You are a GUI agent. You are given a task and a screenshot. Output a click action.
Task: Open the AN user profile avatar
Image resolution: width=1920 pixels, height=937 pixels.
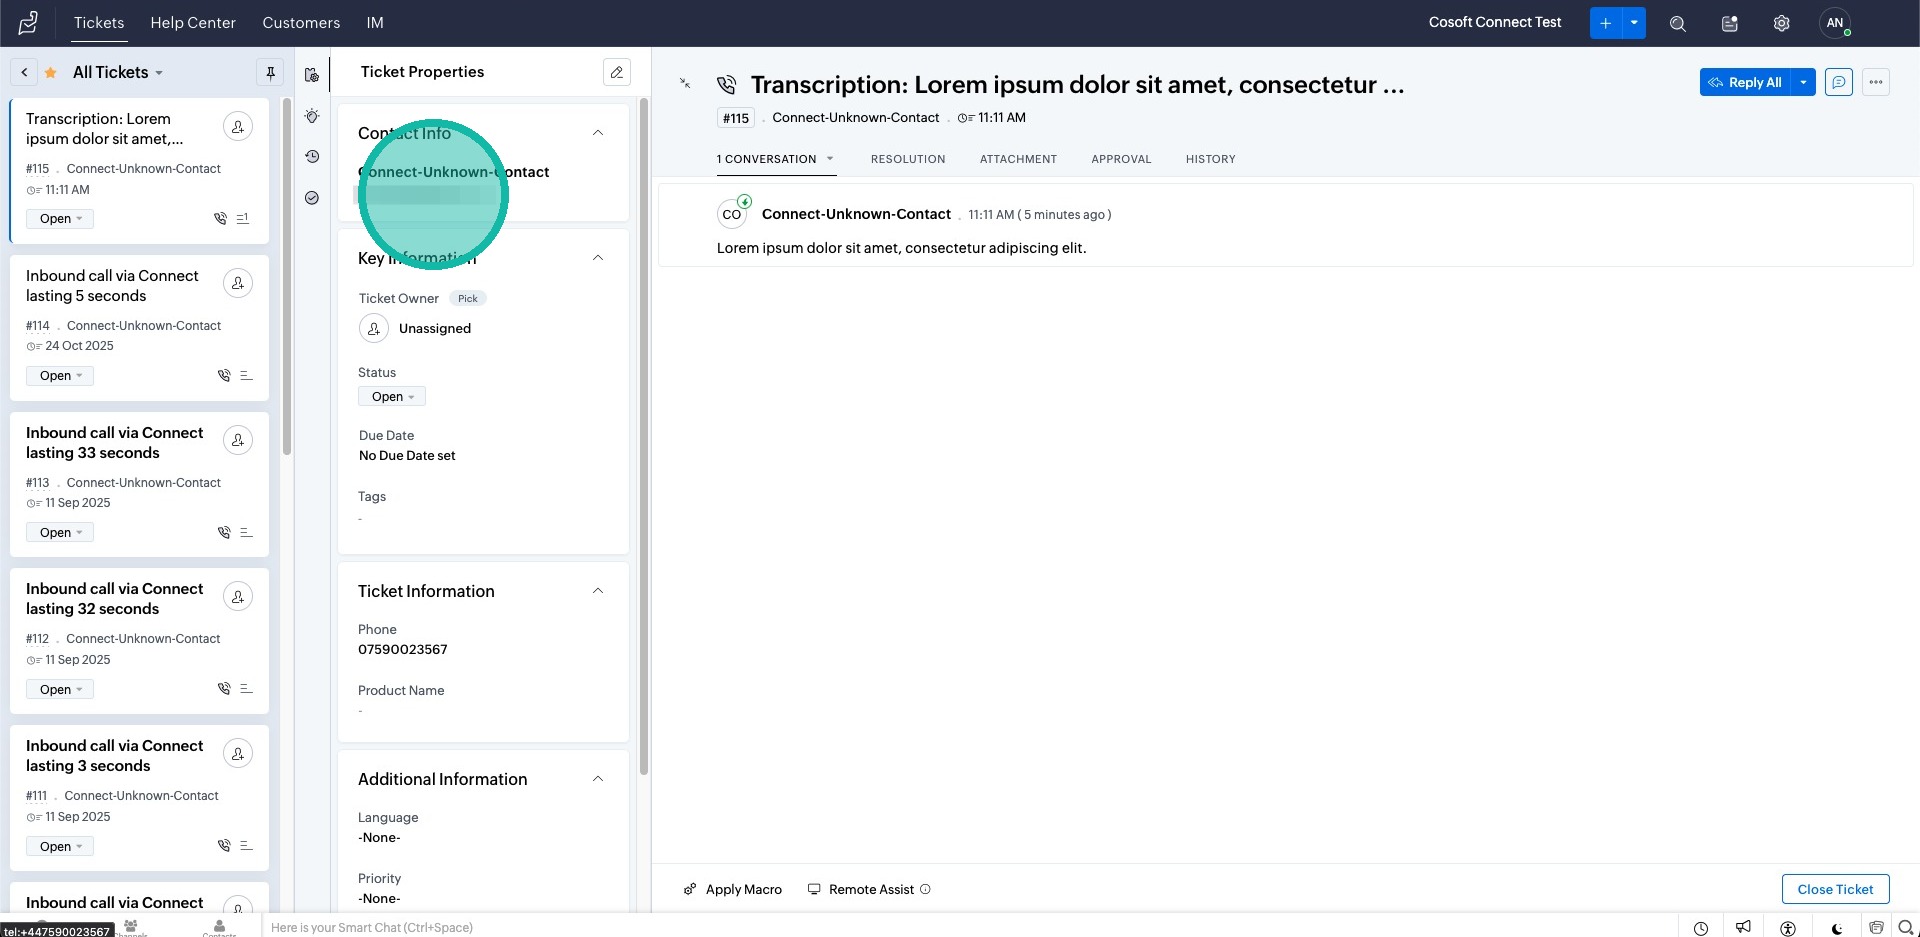[x=1835, y=23]
